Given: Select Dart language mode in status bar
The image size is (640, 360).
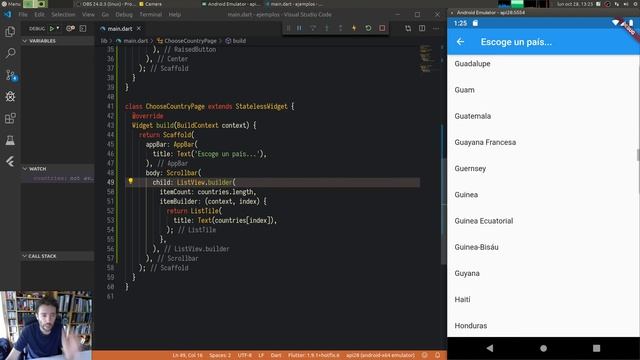Looking at the screenshot, I should (x=276, y=355).
